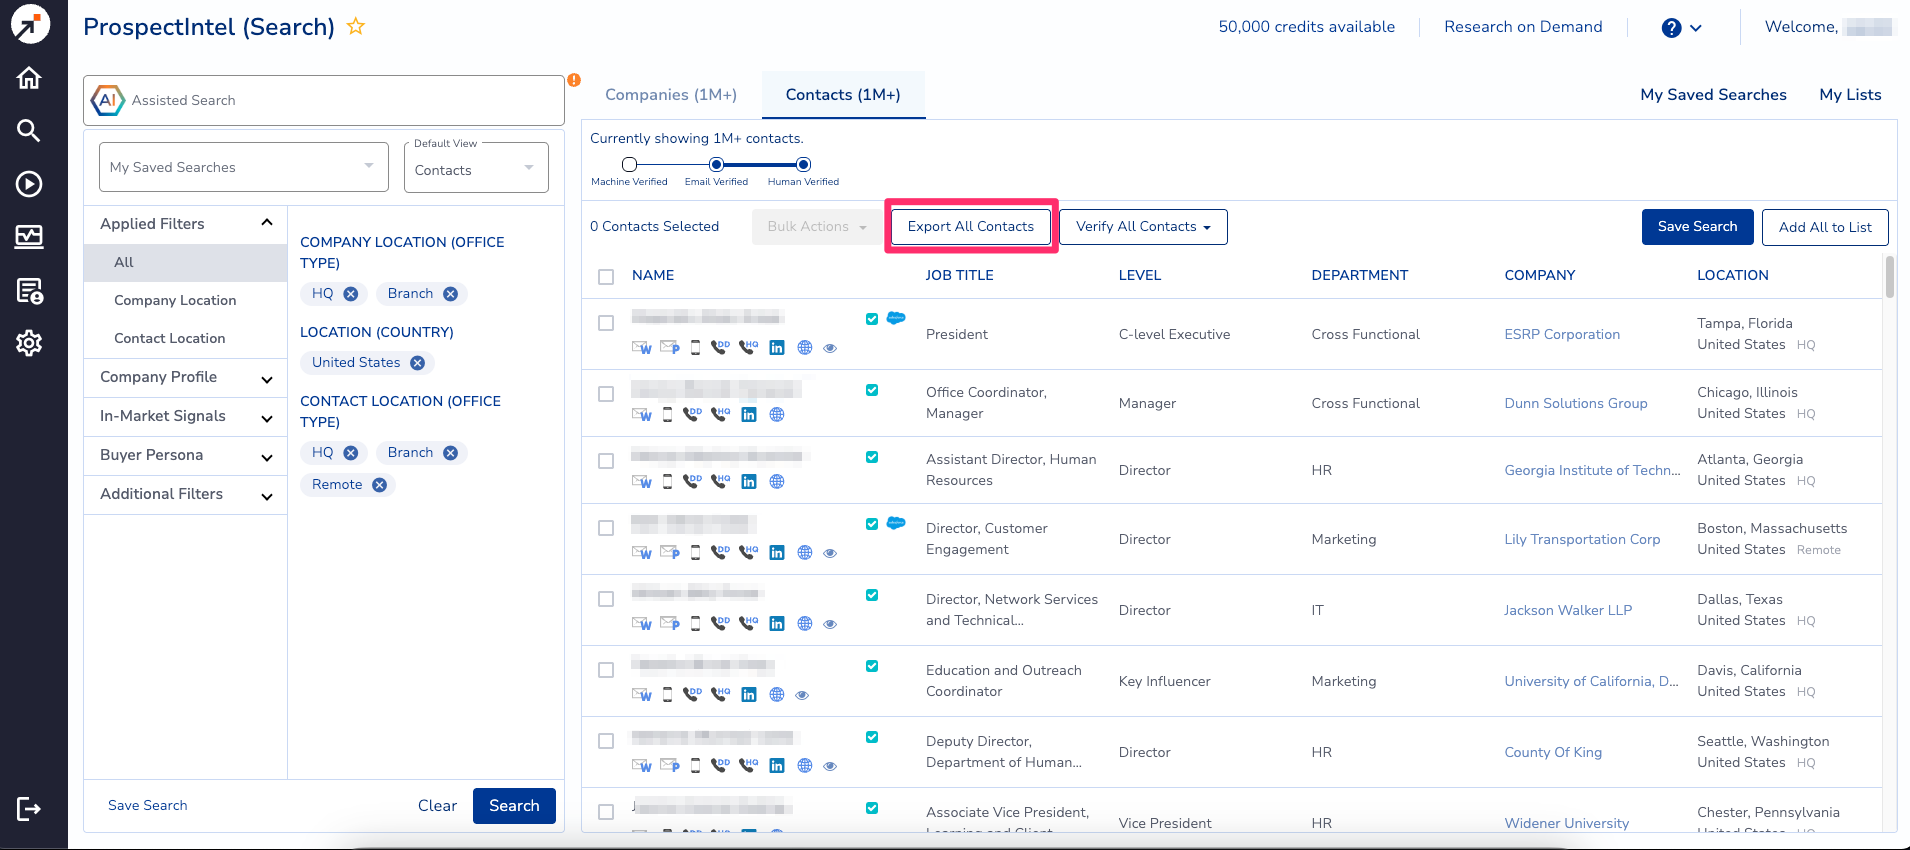The height and width of the screenshot is (850, 1910).
Task: Click the Assisted Search input field
Action: point(324,100)
